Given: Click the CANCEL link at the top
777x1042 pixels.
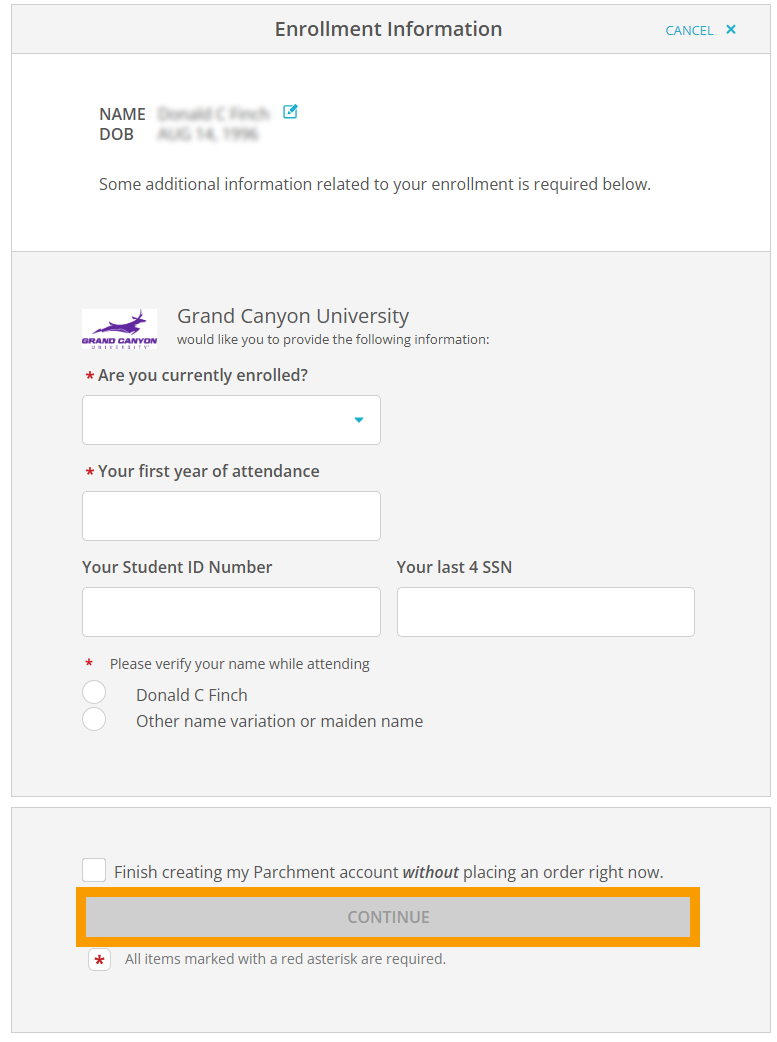Looking at the screenshot, I should [689, 31].
